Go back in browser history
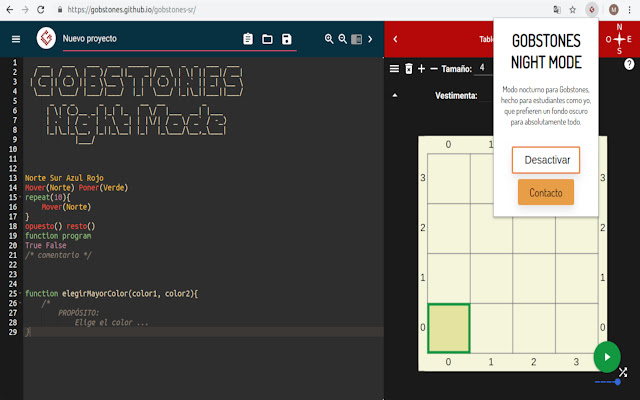640x400 pixels. (9, 9)
